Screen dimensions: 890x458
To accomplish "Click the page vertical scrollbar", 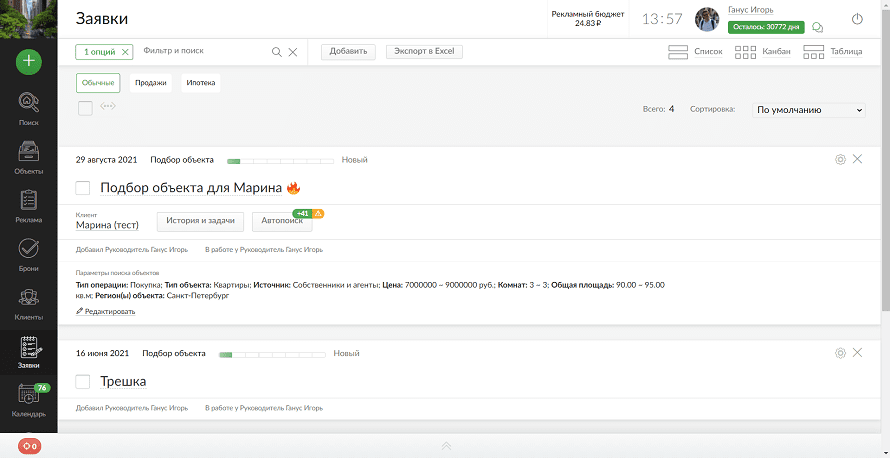I will coord(885,159).
